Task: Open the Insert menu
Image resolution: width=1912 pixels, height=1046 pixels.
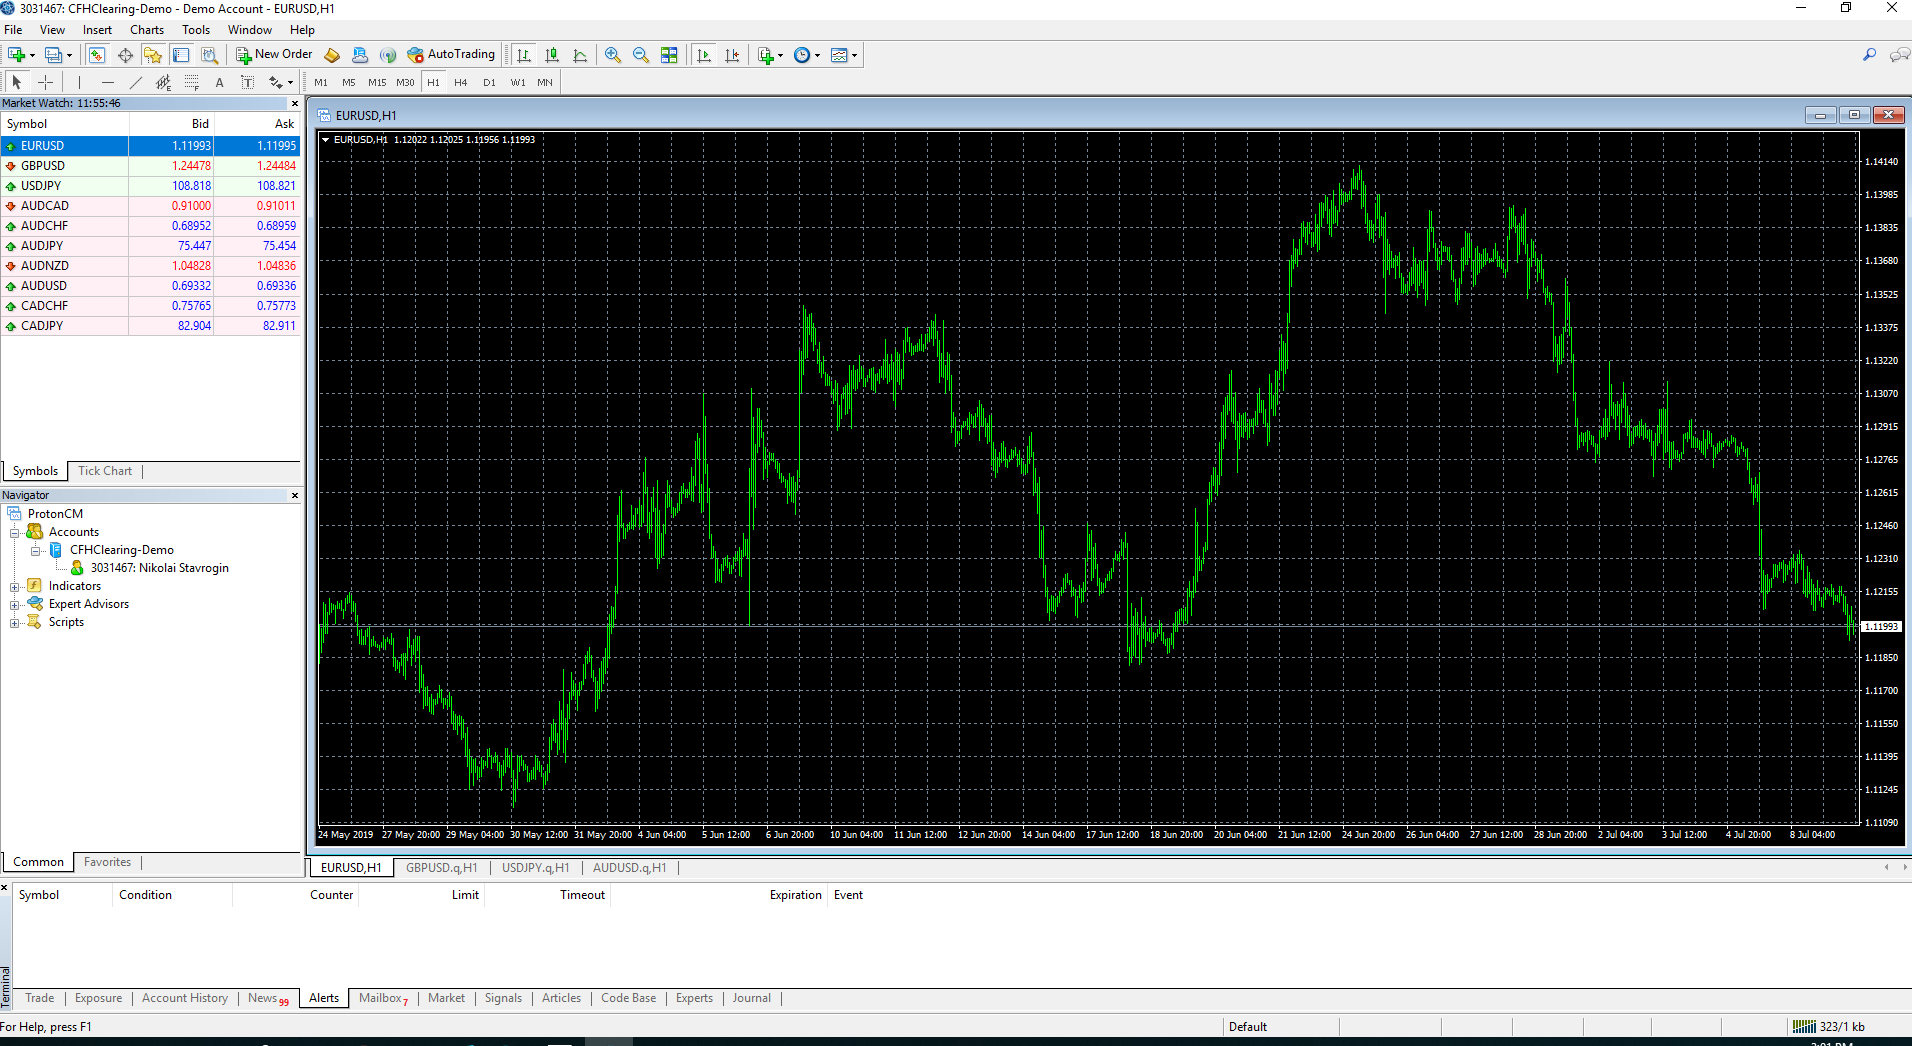Action: coord(97,30)
